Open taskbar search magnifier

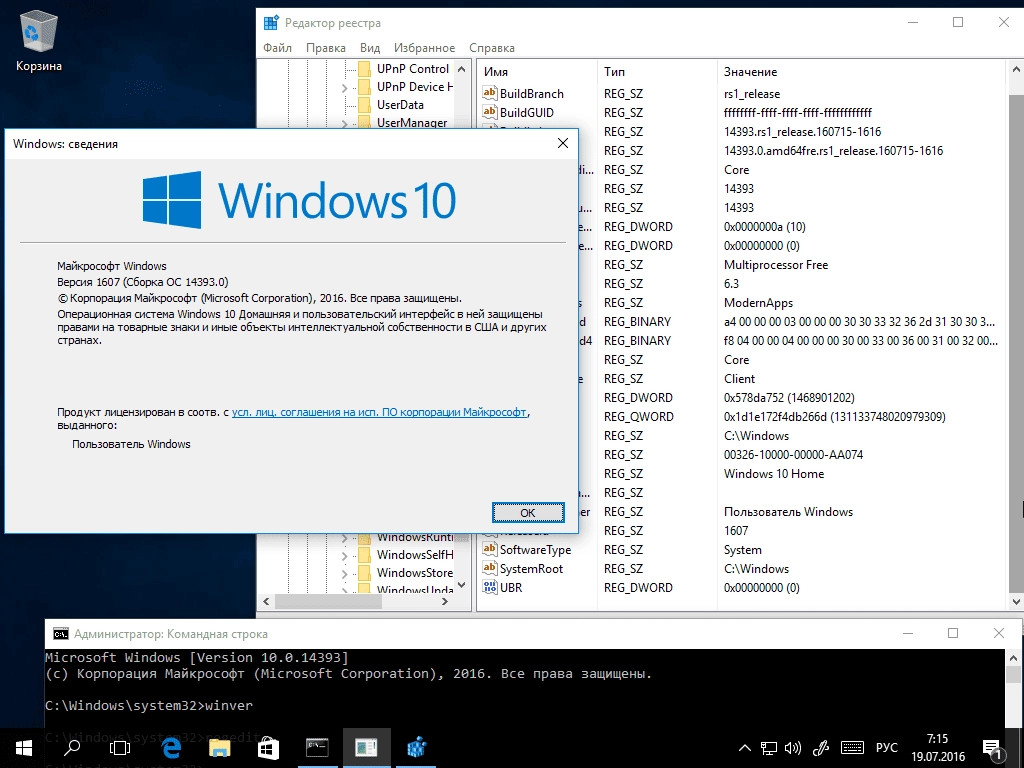pos(72,748)
